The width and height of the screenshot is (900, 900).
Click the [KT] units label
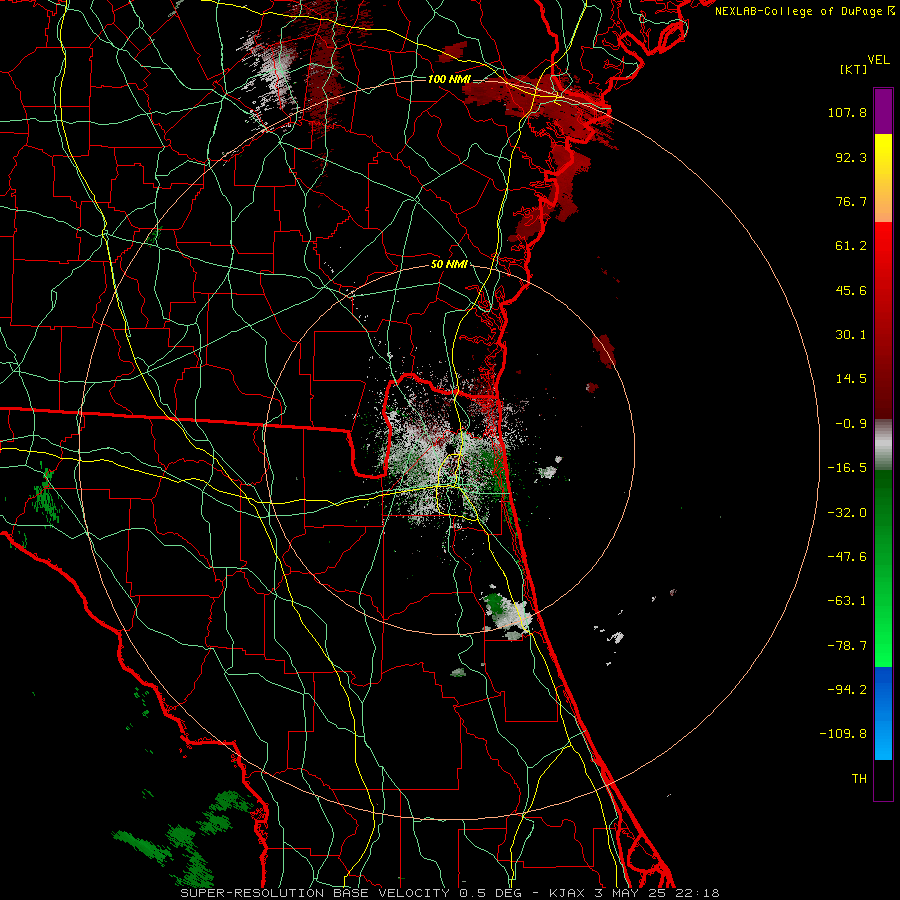[853, 69]
